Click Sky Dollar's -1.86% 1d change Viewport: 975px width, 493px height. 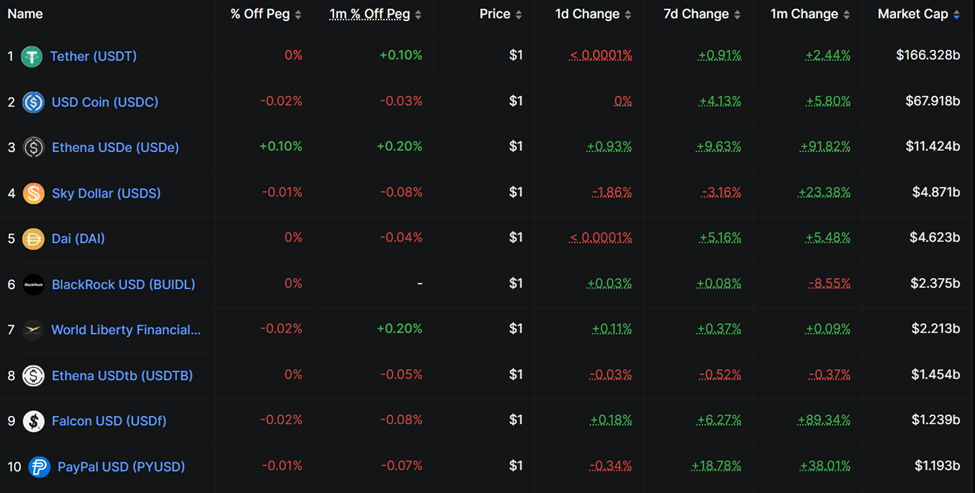pos(612,192)
